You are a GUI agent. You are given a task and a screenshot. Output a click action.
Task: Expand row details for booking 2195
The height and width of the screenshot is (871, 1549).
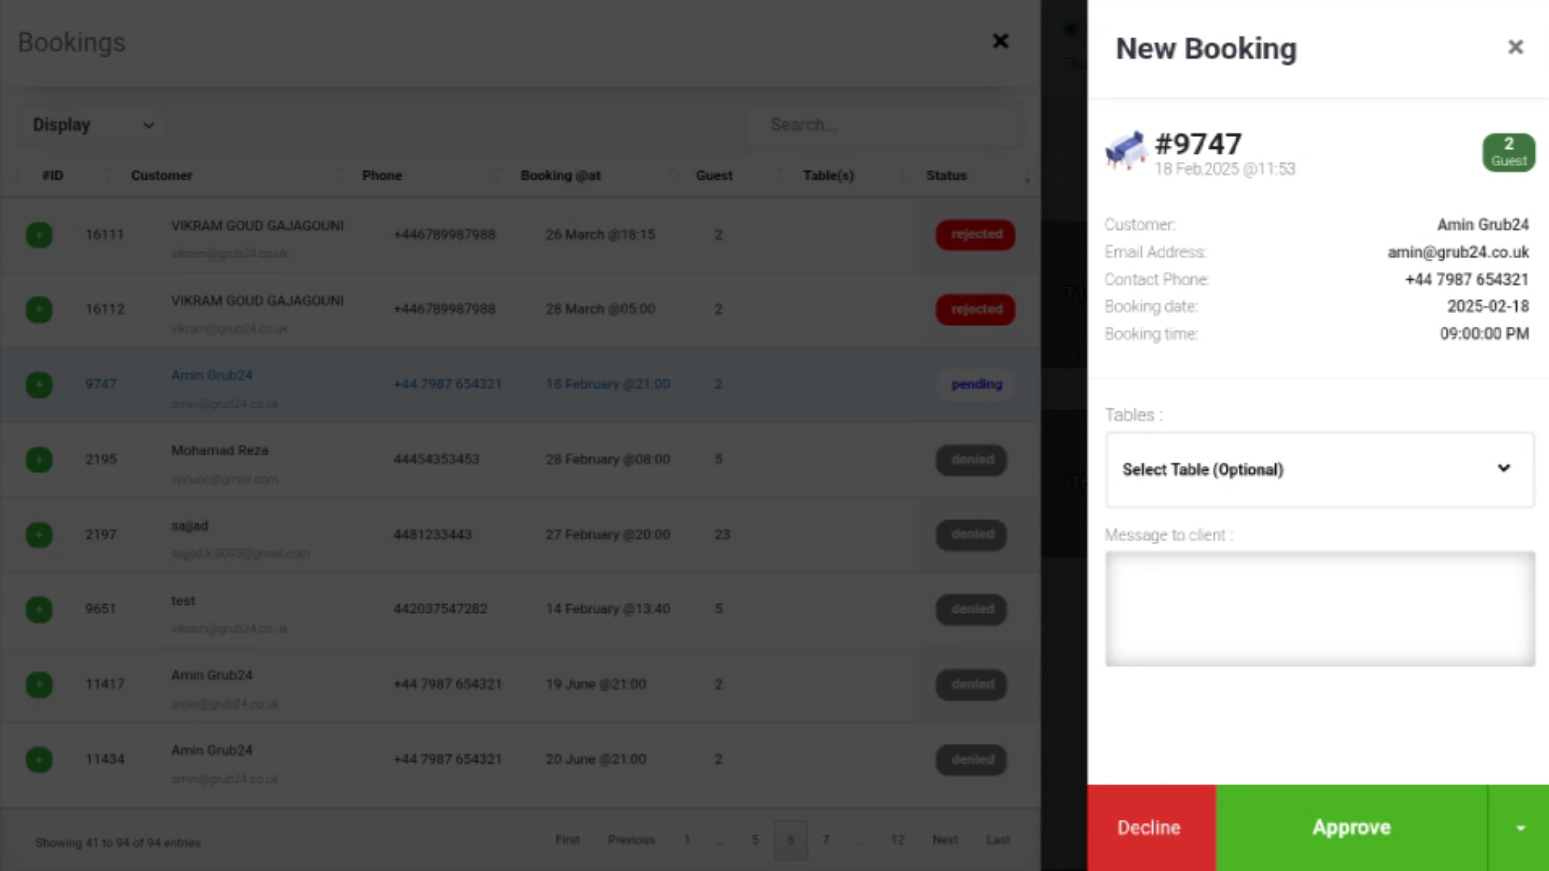[x=39, y=460]
